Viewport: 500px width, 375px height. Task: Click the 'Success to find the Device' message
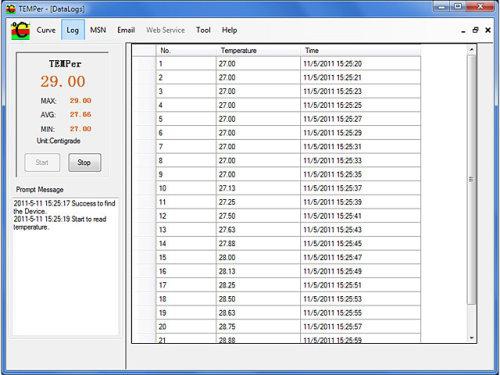coord(64,207)
